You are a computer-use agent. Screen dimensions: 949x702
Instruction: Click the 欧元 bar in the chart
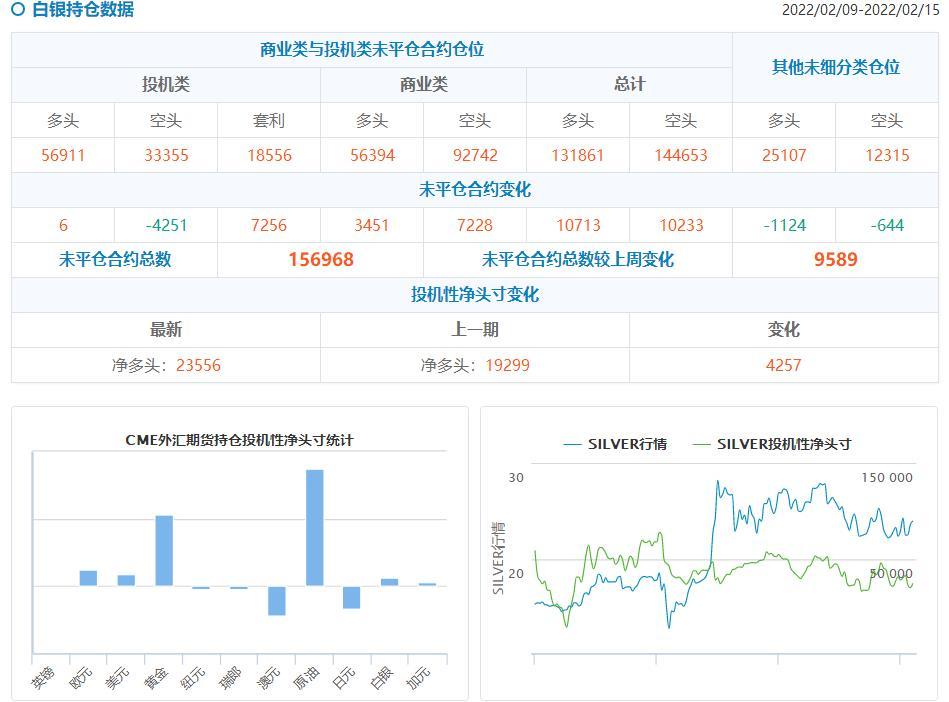[89, 578]
